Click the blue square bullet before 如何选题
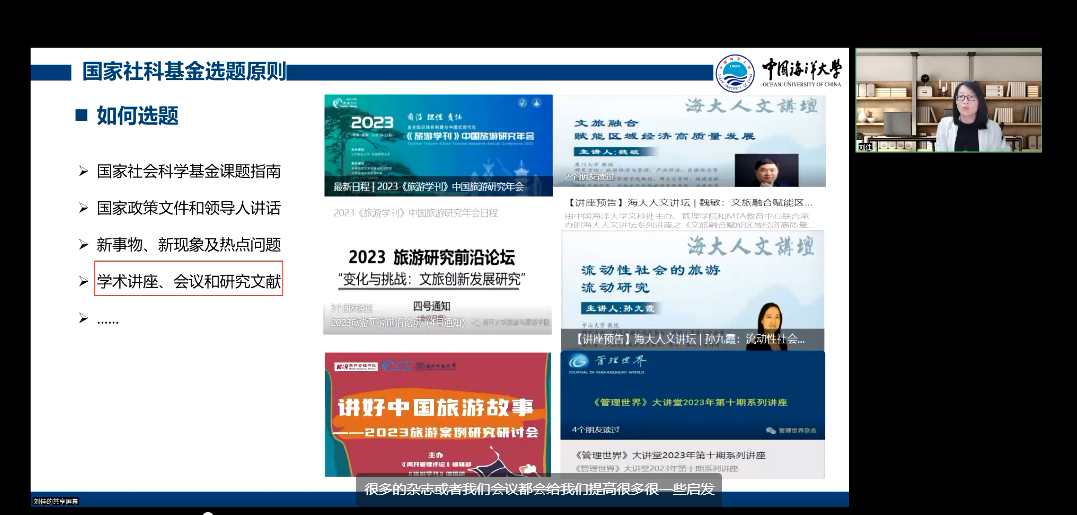The image size is (1077, 515). (81, 115)
